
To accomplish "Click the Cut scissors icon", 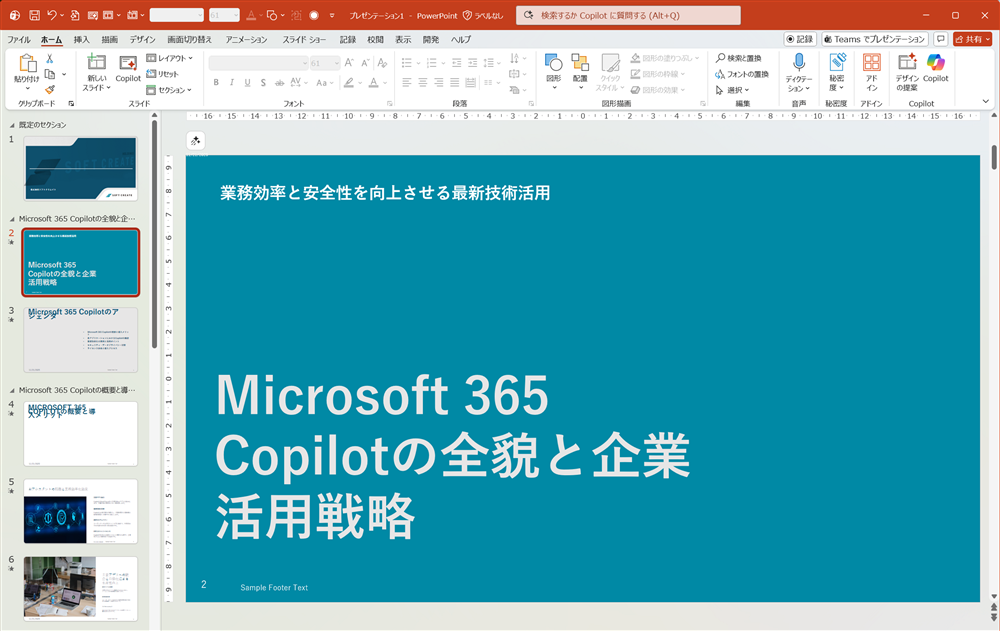I will point(50,59).
